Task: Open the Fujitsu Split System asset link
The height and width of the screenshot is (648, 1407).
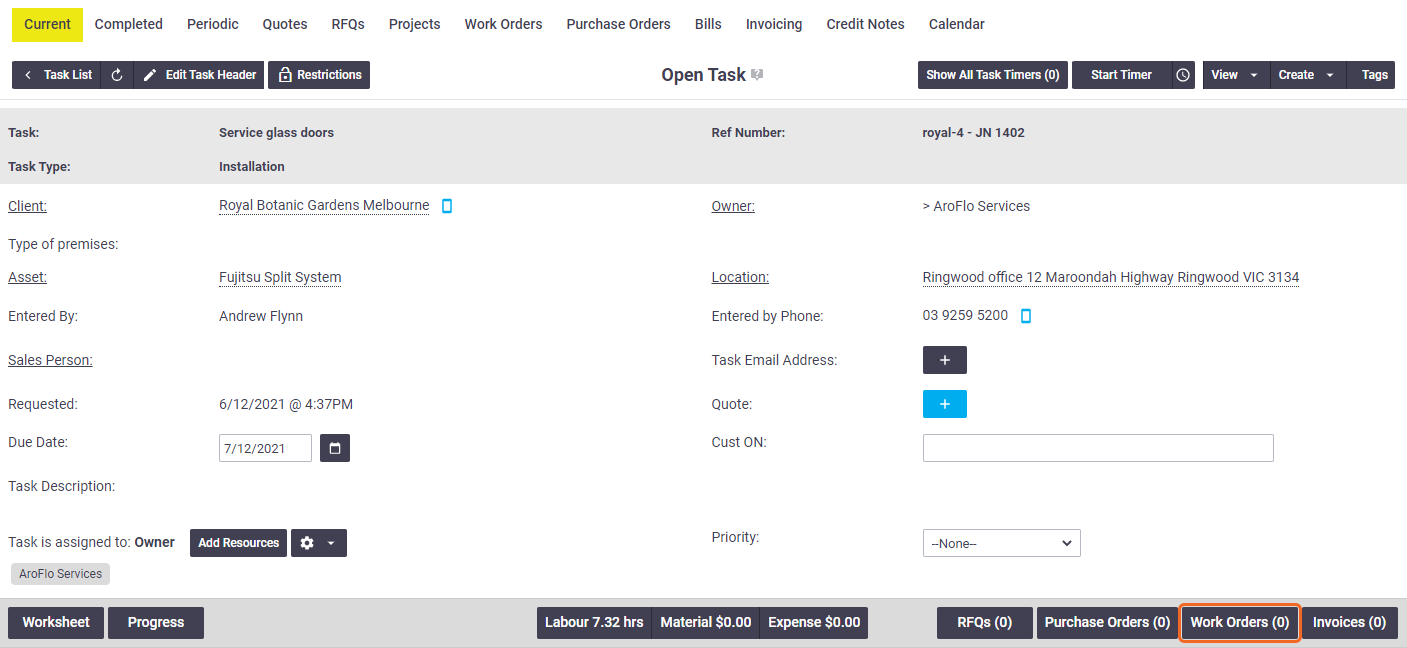Action: point(280,278)
